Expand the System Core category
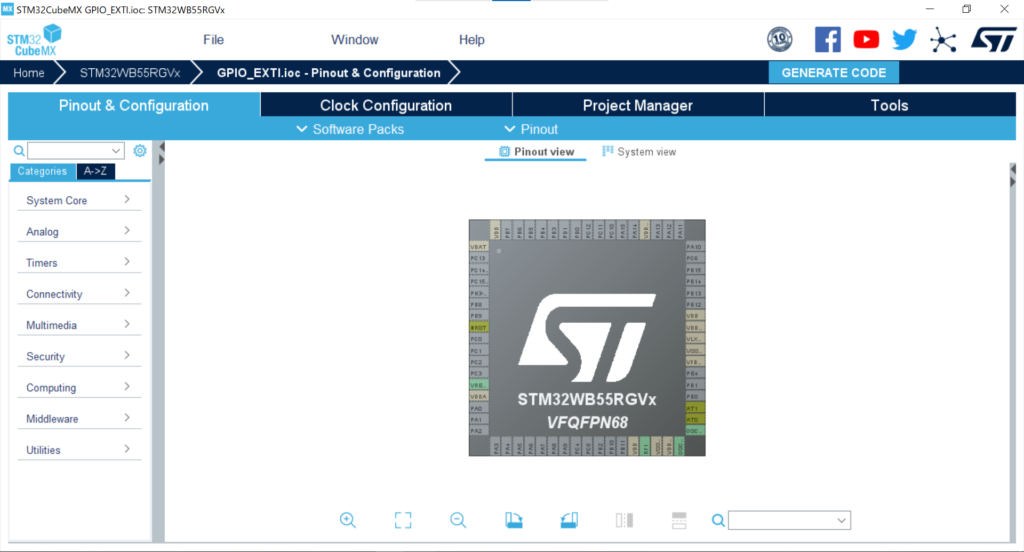The height and width of the screenshot is (552, 1024). (79, 201)
